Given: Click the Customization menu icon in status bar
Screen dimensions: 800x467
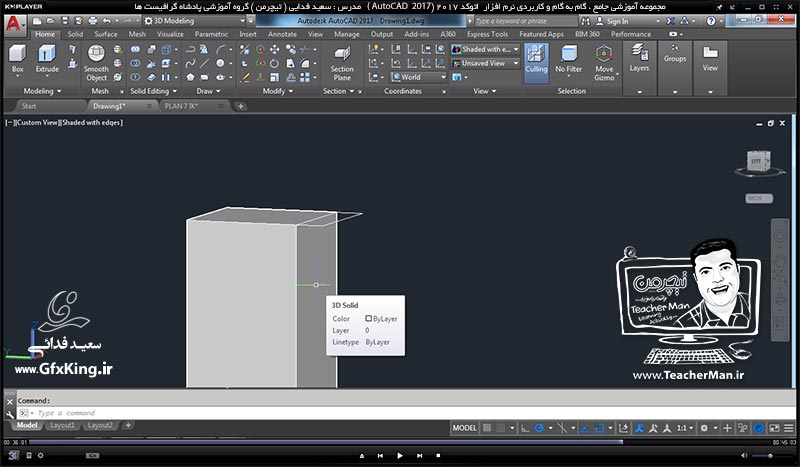Looking at the screenshot, I should point(789,428).
